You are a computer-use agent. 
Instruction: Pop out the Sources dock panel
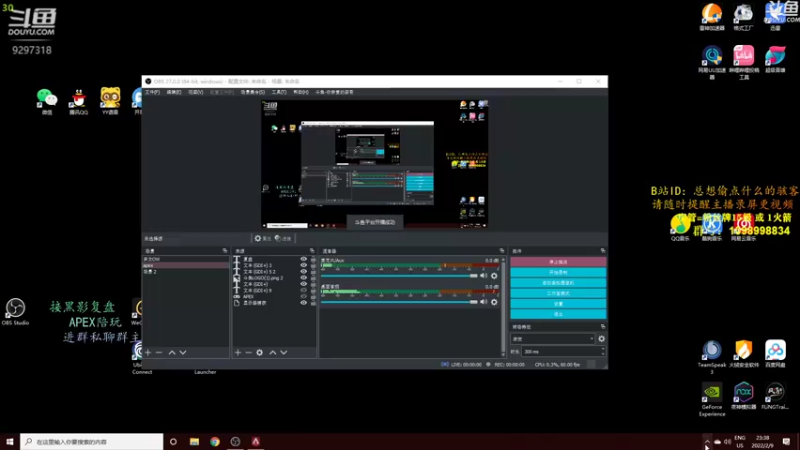312,251
